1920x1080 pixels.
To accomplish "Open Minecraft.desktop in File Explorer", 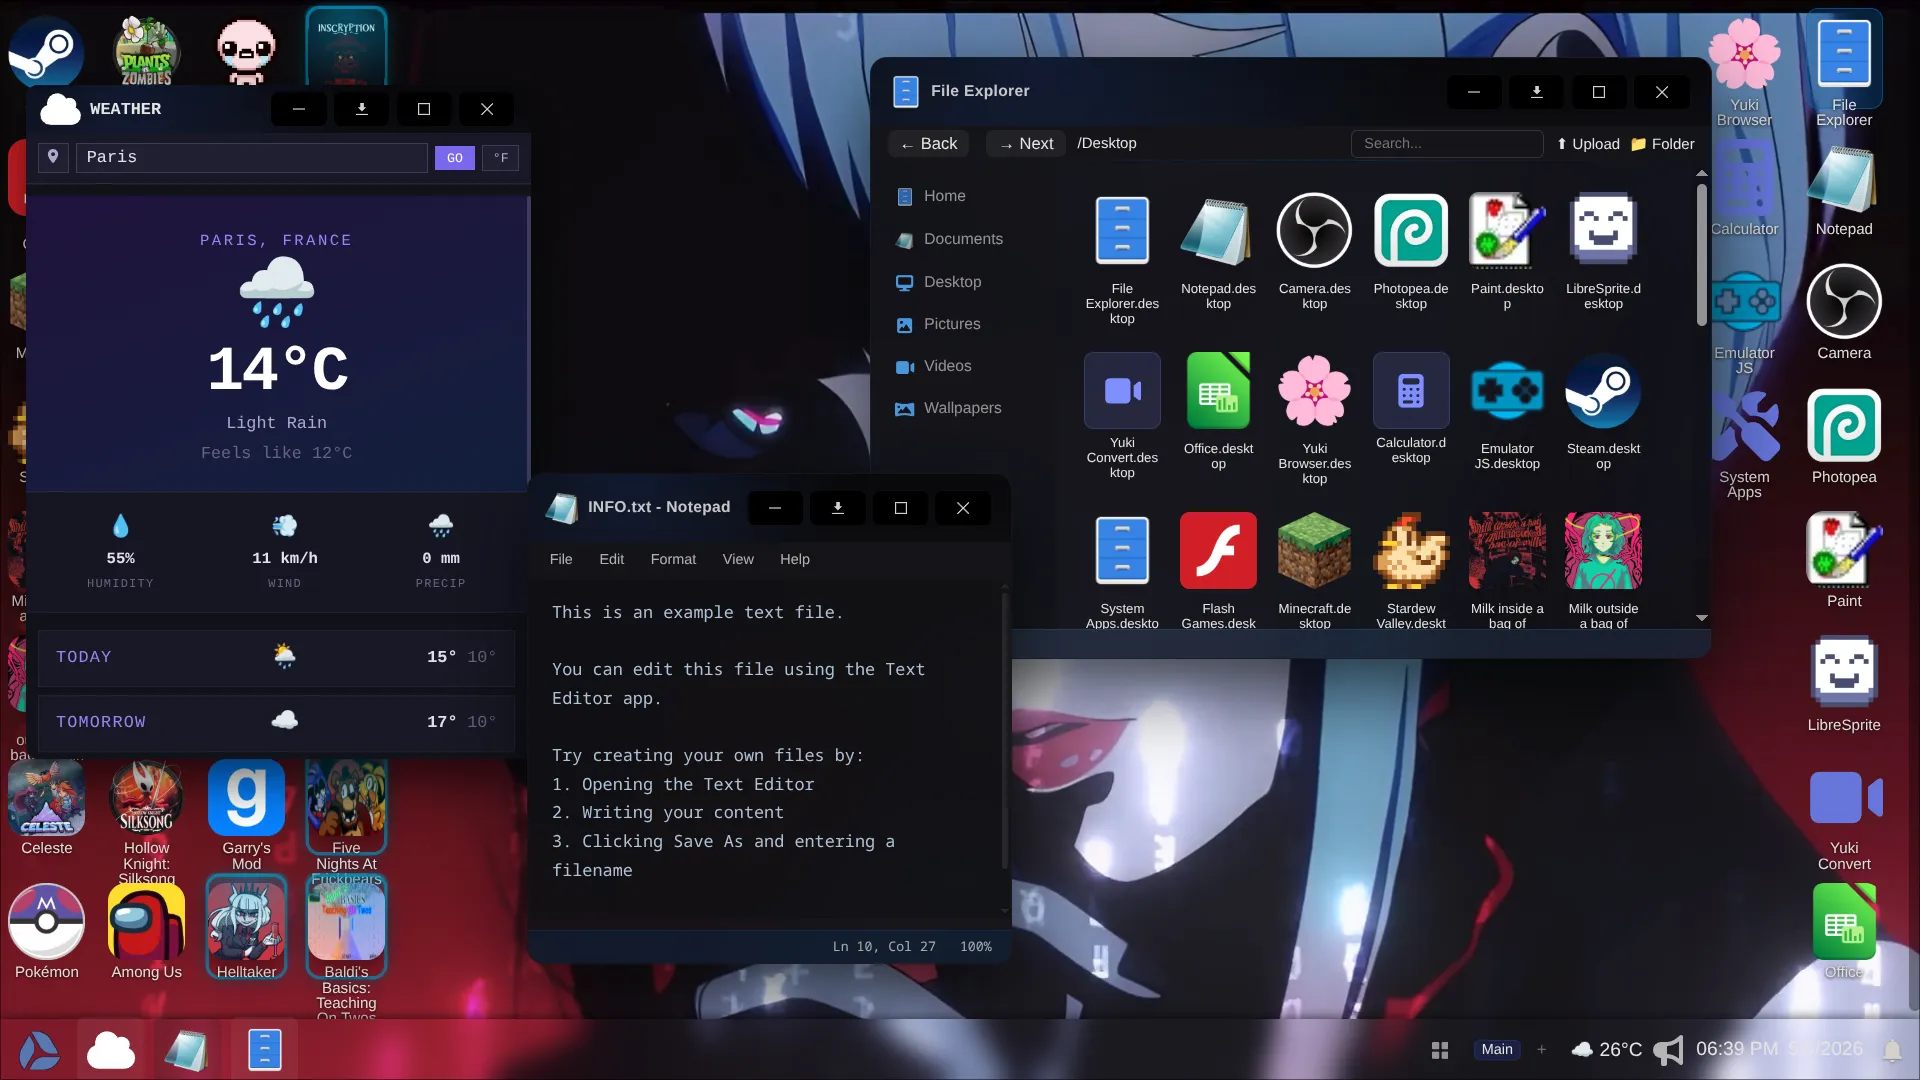I will click(1314, 570).
